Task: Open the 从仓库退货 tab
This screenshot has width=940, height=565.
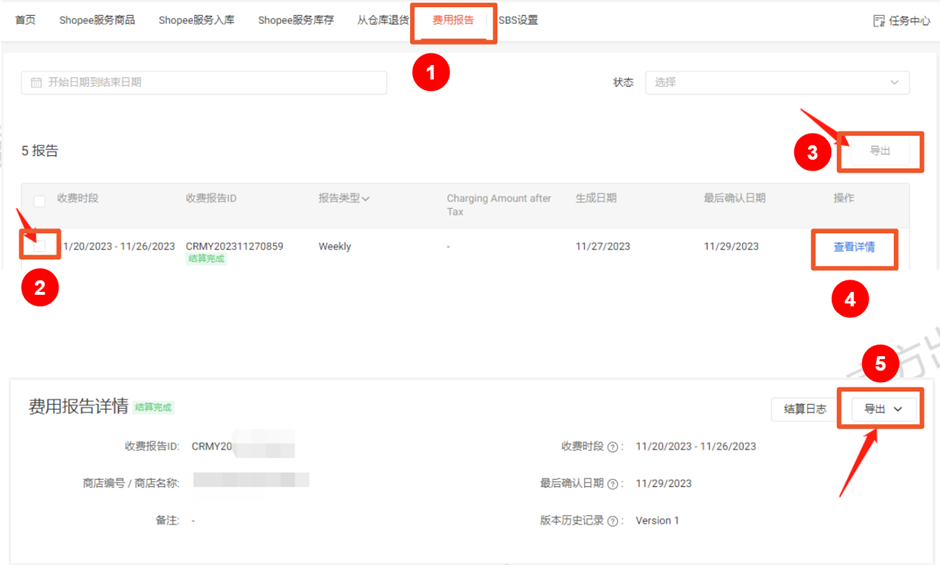Action: click(x=383, y=20)
